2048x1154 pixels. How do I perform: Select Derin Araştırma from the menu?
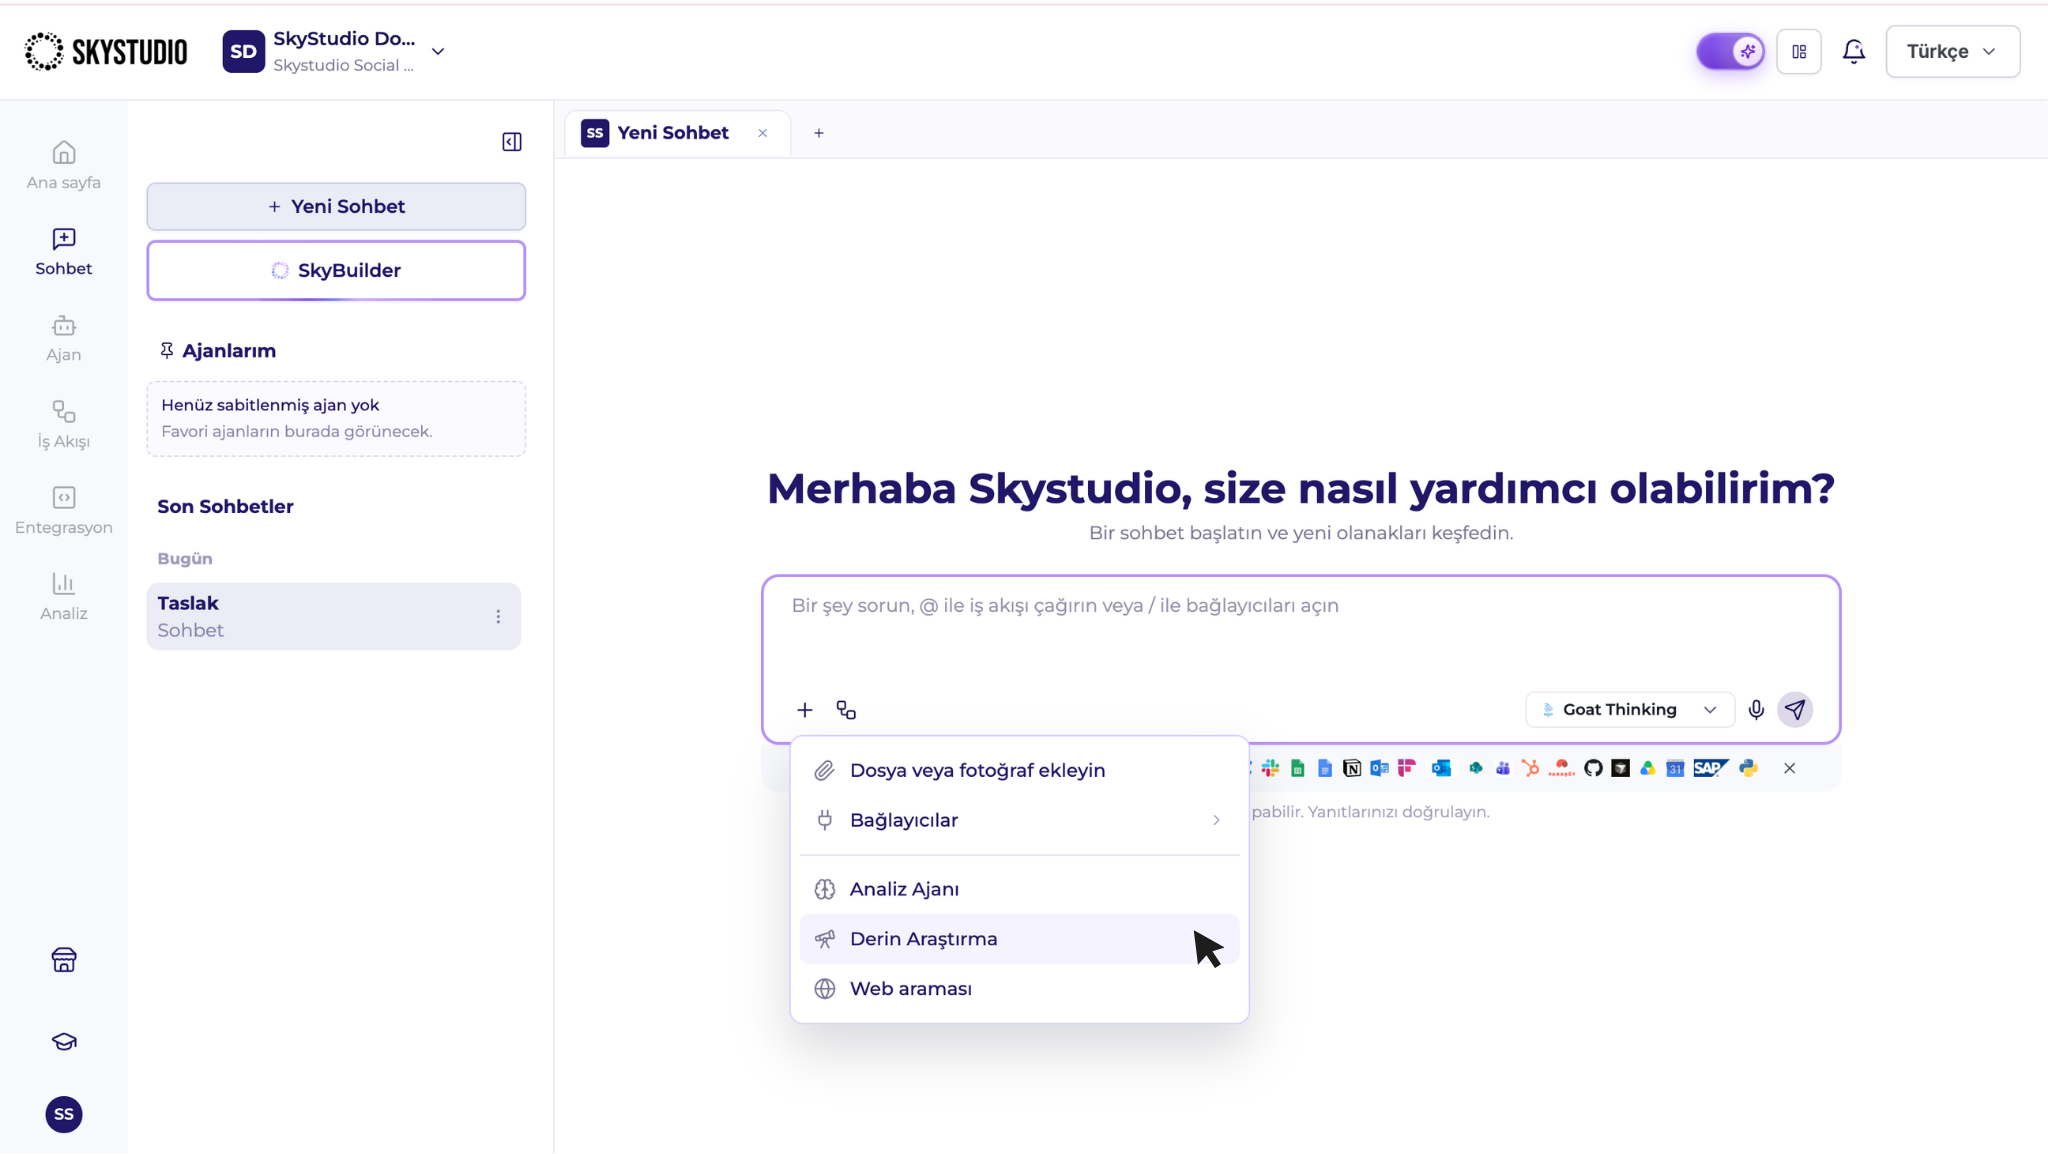[1019, 939]
